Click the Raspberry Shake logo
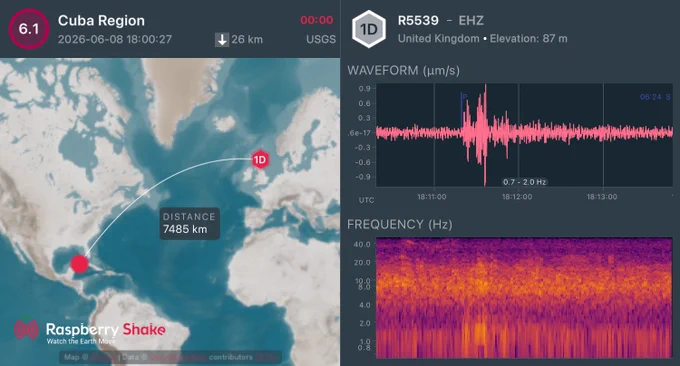Screen dimensions: 680x366 click(x=90, y=332)
